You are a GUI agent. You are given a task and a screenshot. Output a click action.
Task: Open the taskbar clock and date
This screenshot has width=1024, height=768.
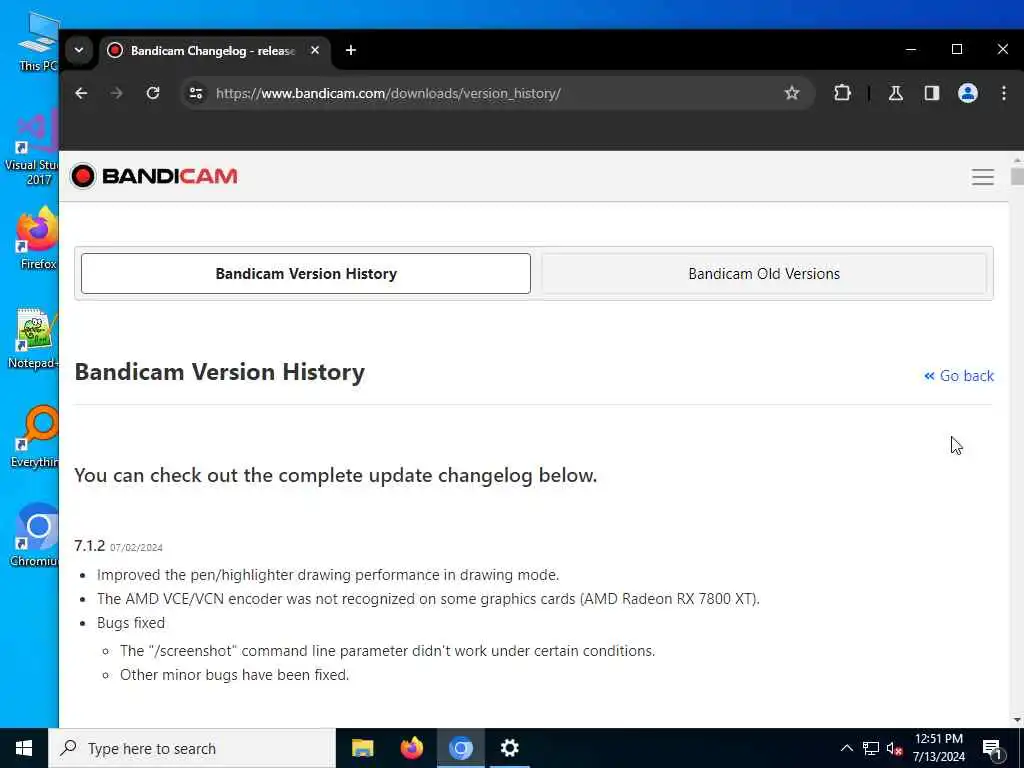click(938, 748)
